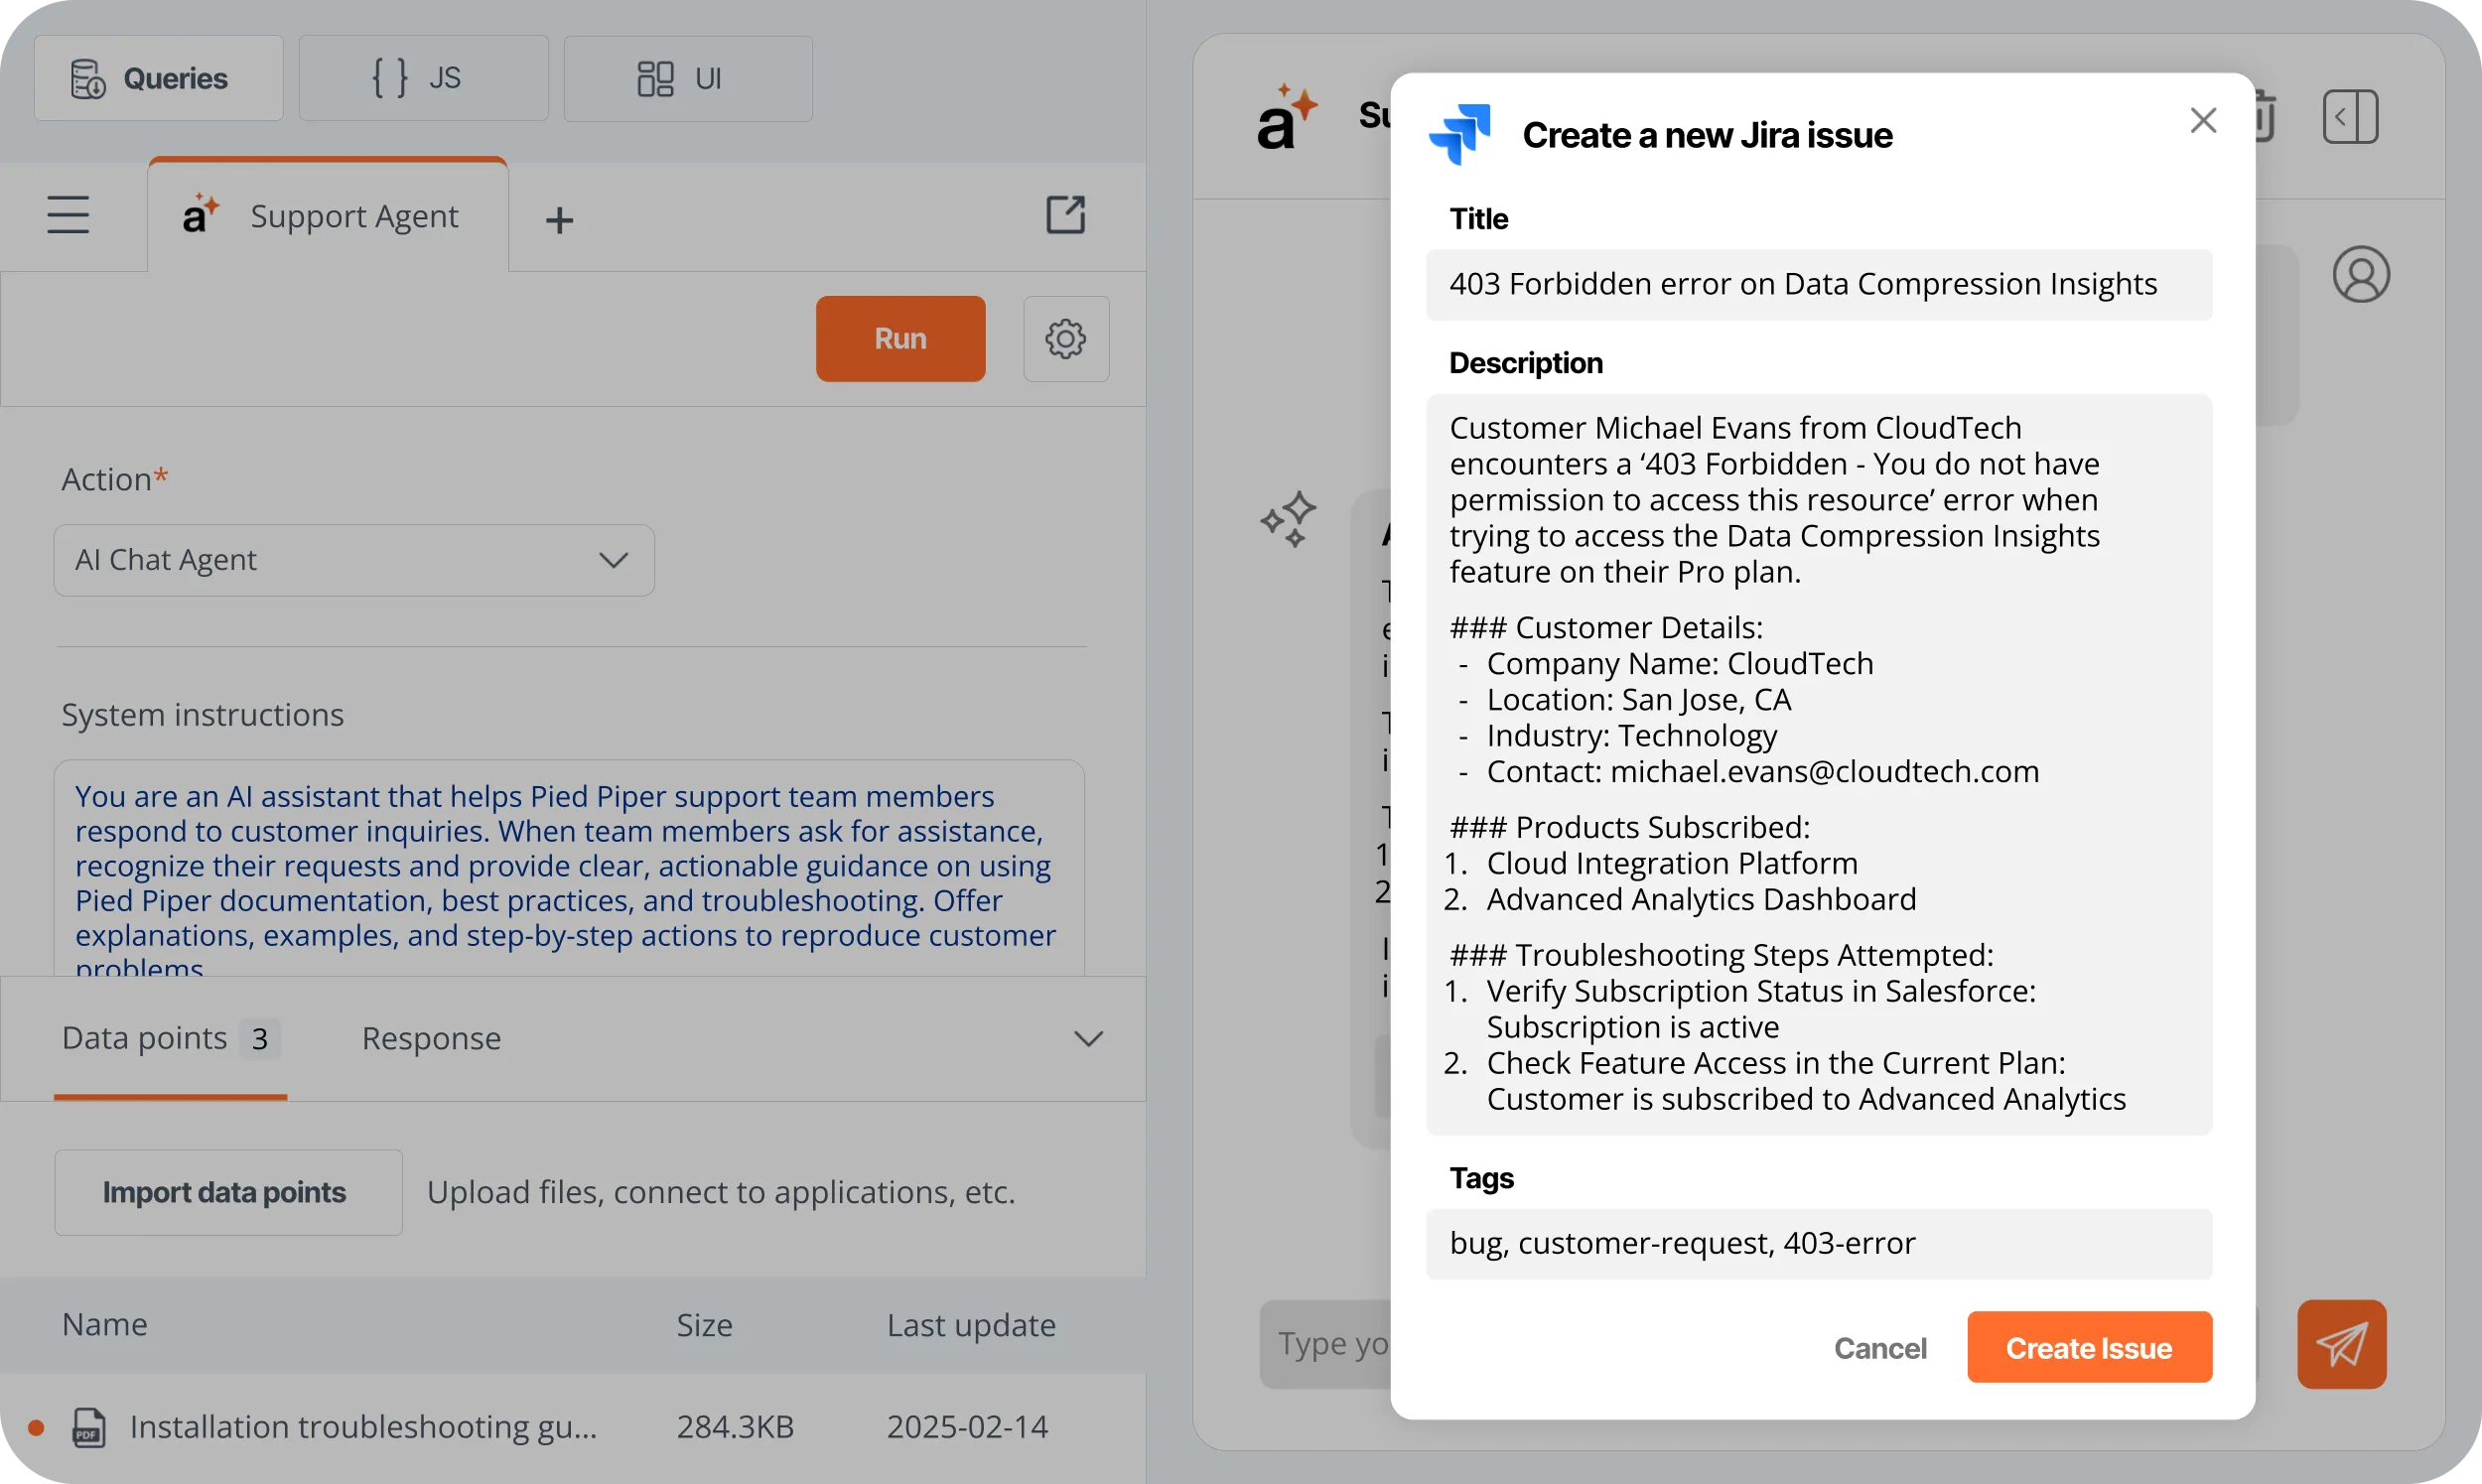Click Import data points button
2482x1484 pixels.
pyautogui.click(x=228, y=1192)
